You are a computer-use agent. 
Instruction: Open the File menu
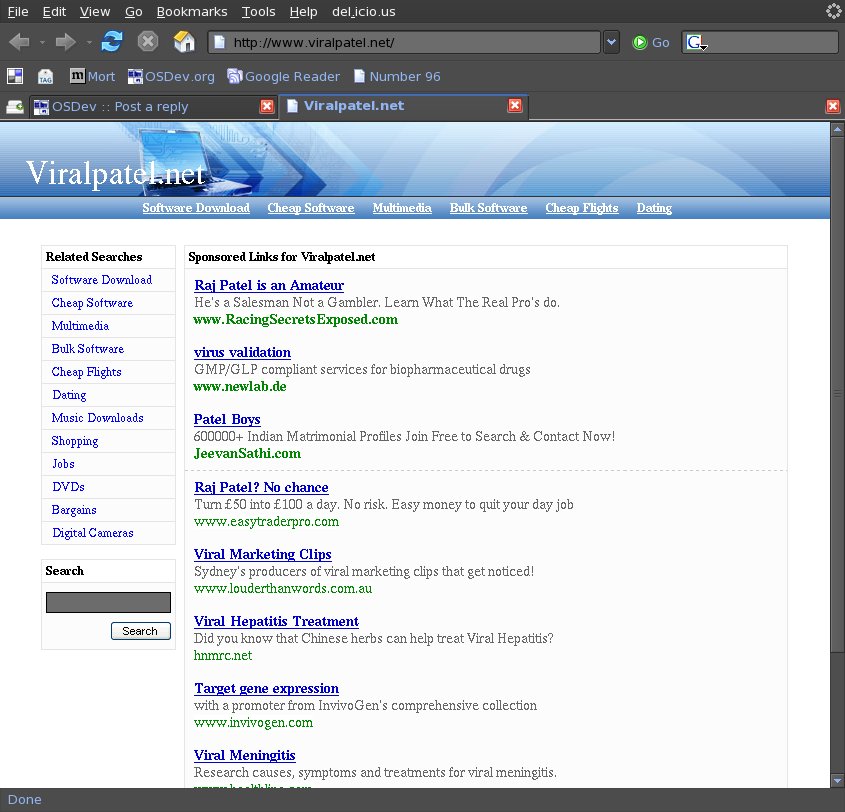pyautogui.click(x=18, y=11)
